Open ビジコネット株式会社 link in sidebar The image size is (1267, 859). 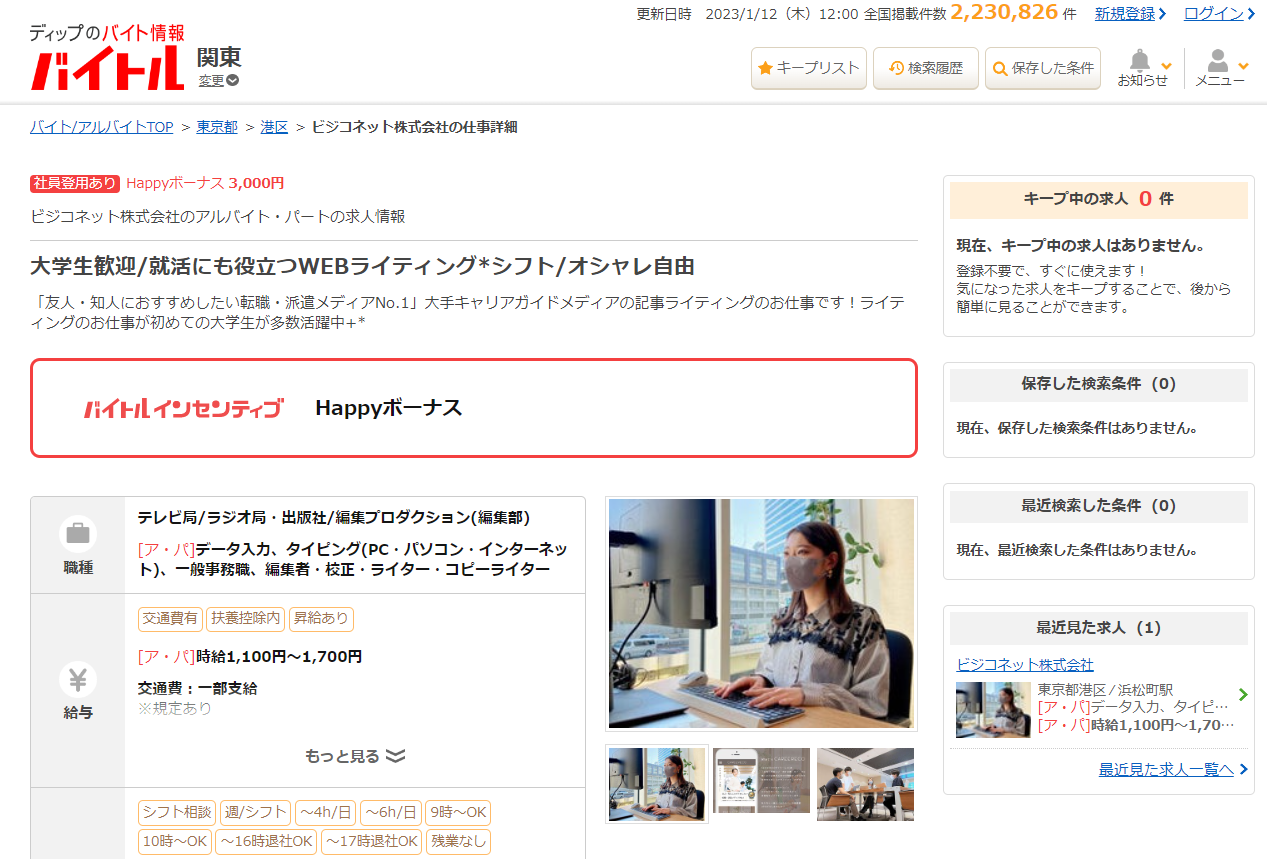click(1025, 665)
